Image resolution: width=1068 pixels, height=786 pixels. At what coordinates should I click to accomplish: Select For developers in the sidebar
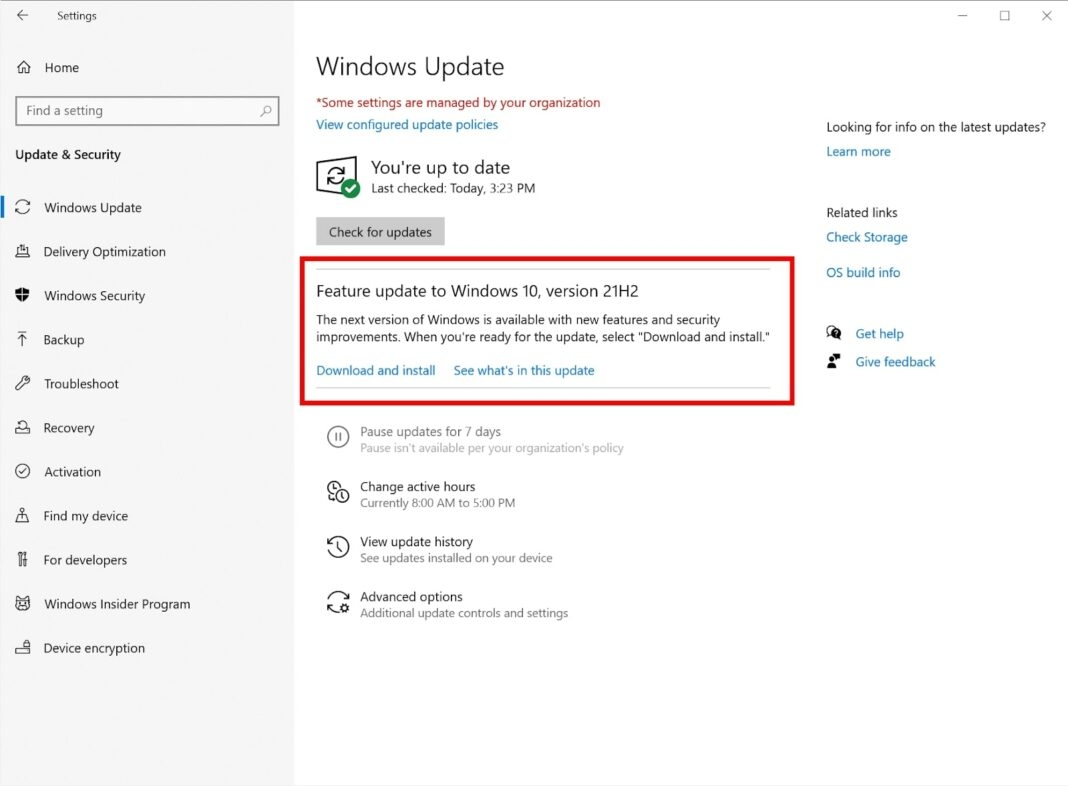[23, 559]
